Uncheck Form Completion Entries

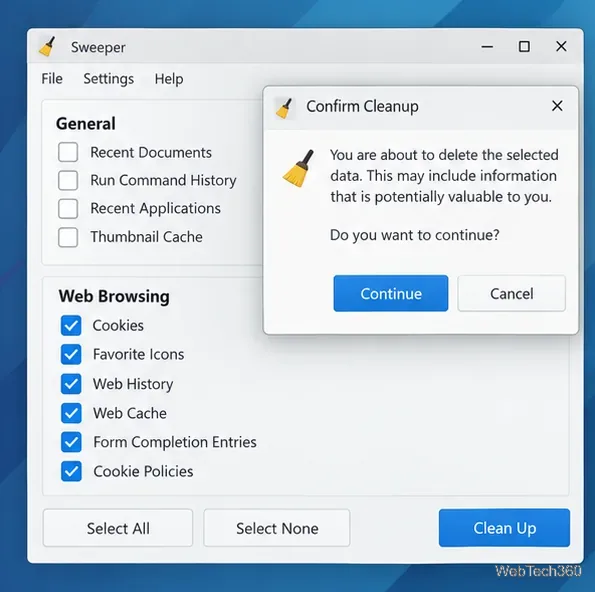point(71,442)
